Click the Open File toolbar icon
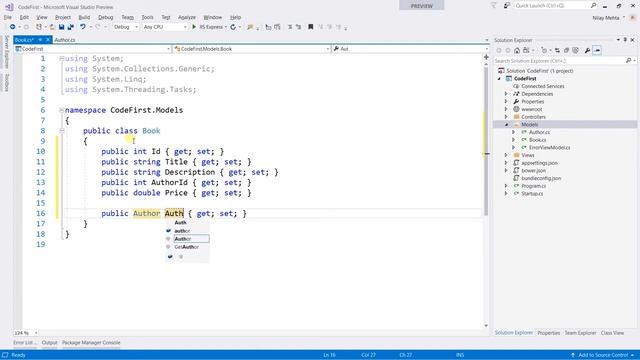Viewport: 640px width, 360px height. 52,27
